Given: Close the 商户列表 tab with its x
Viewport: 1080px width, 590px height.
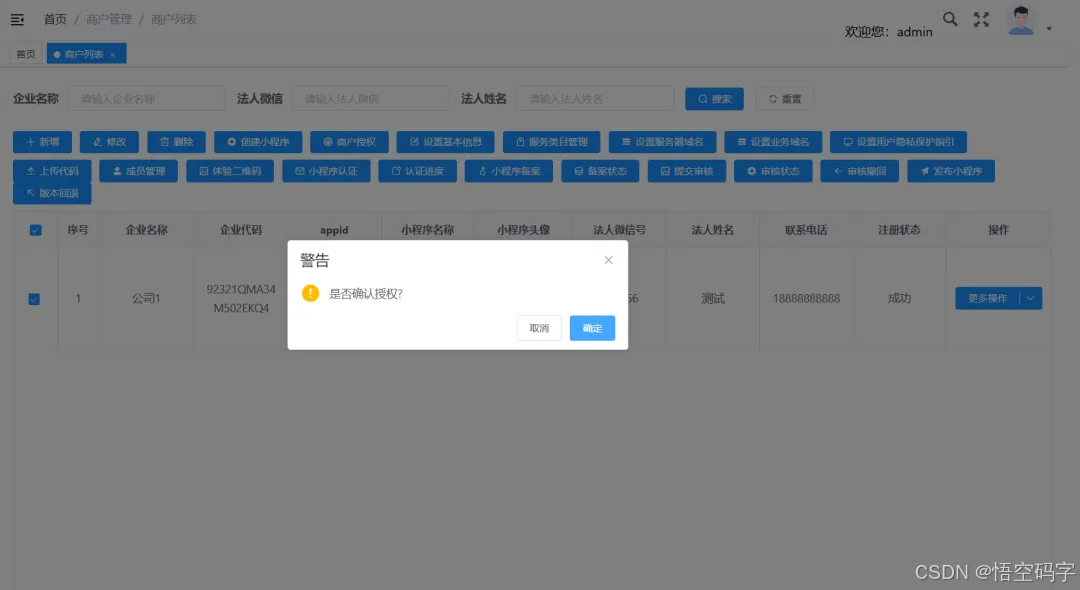Looking at the screenshot, I should pyautogui.click(x=112, y=54).
